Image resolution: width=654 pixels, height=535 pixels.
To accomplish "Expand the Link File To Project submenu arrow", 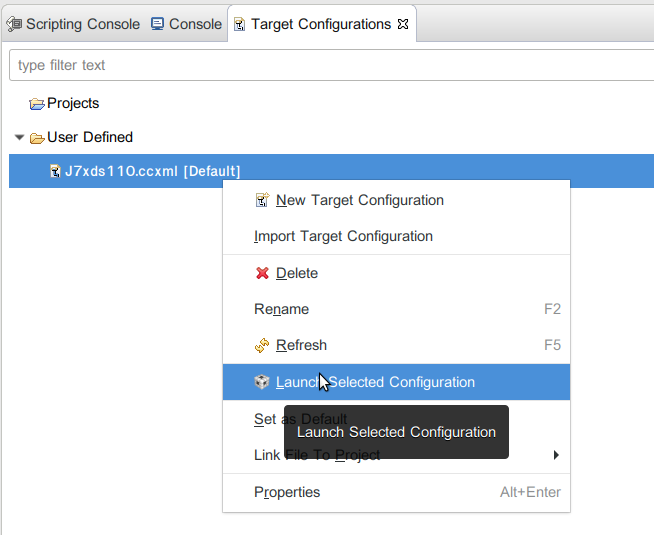I will pyautogui.click(x=556, y=456).
